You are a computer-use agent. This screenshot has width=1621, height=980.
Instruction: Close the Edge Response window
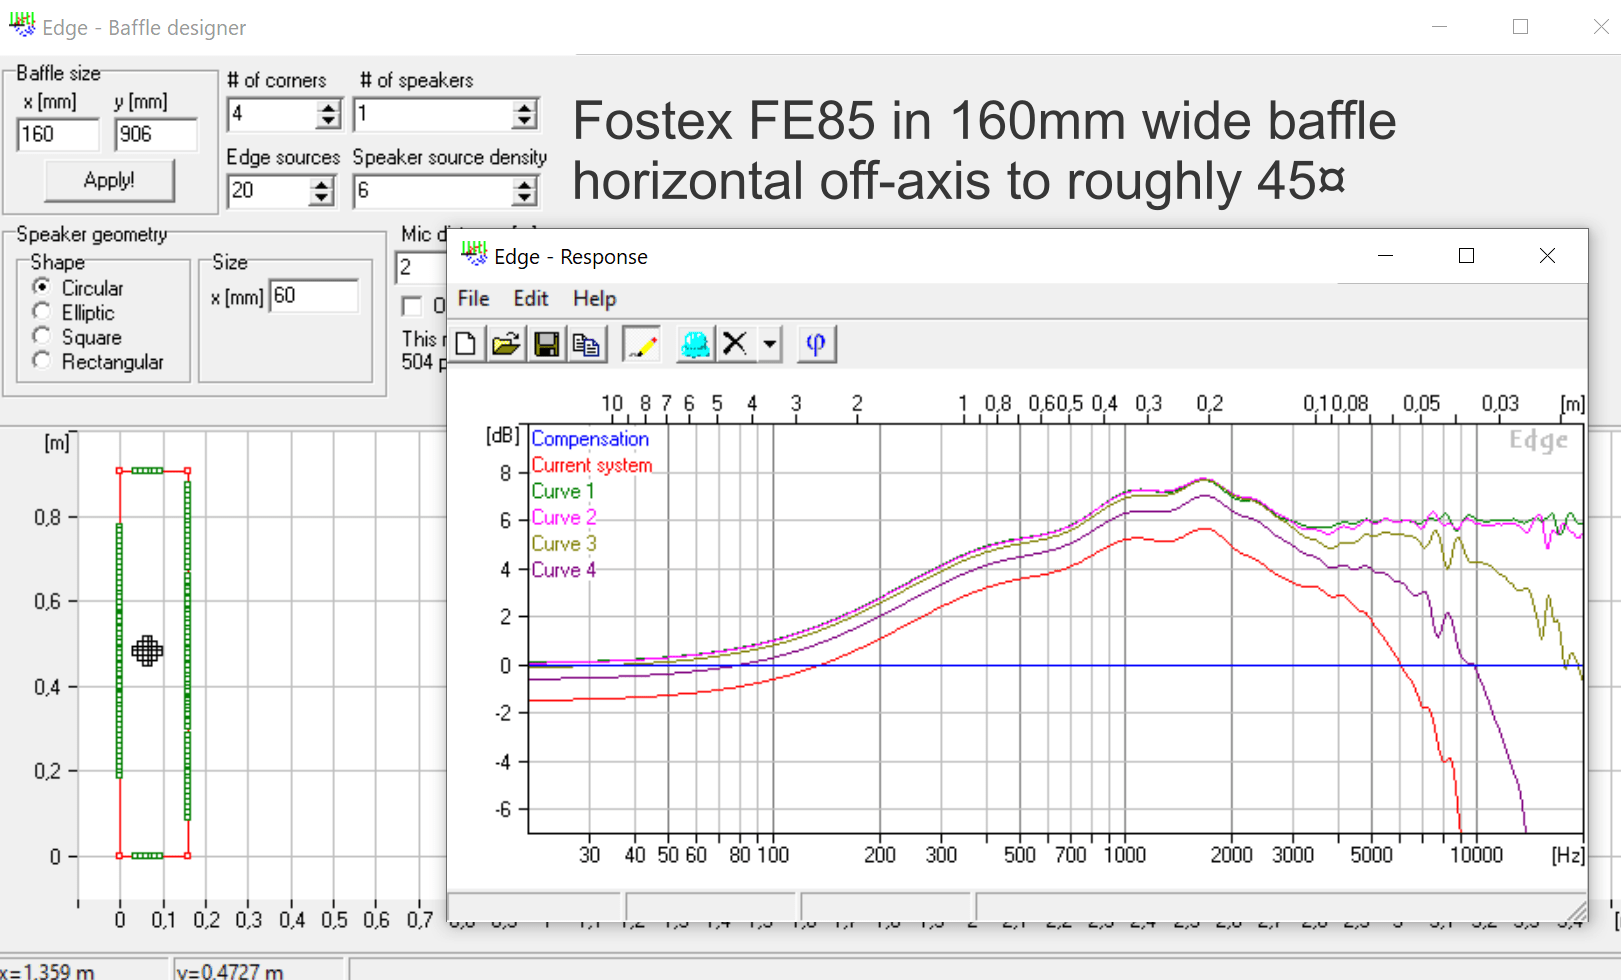coord(1547,256)
